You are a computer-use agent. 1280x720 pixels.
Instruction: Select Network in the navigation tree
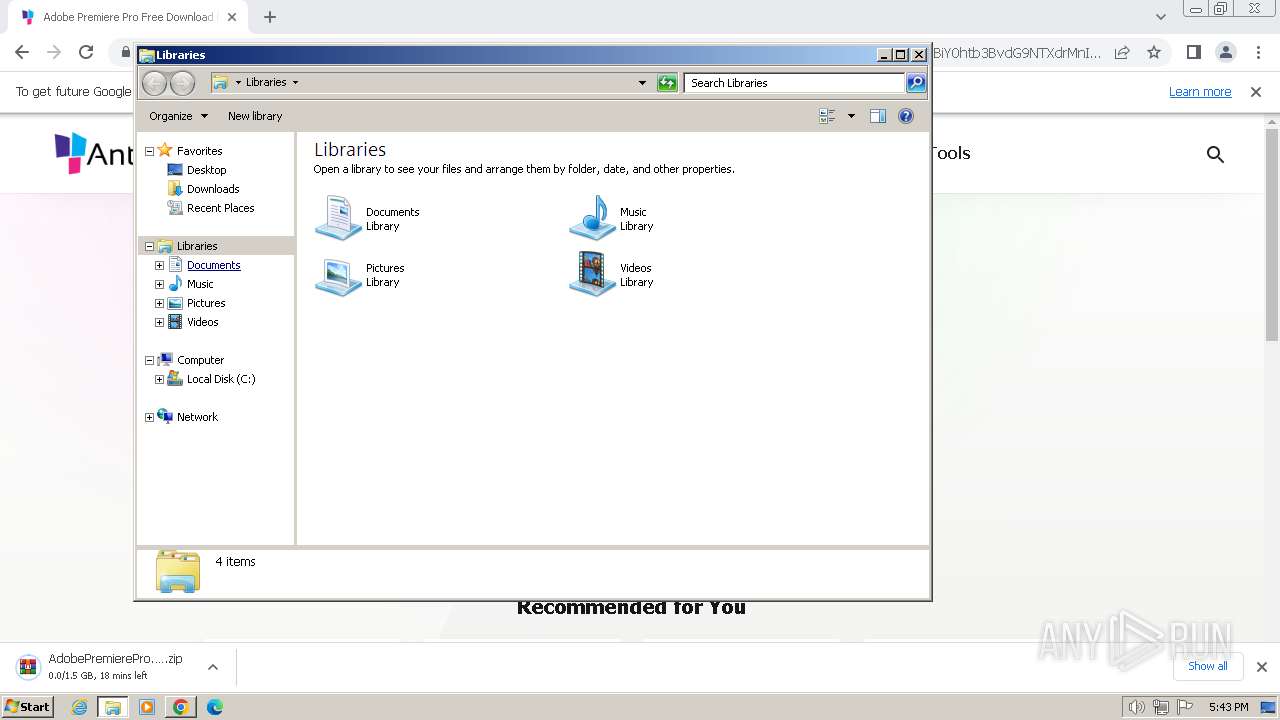click(x=197, y=417)
